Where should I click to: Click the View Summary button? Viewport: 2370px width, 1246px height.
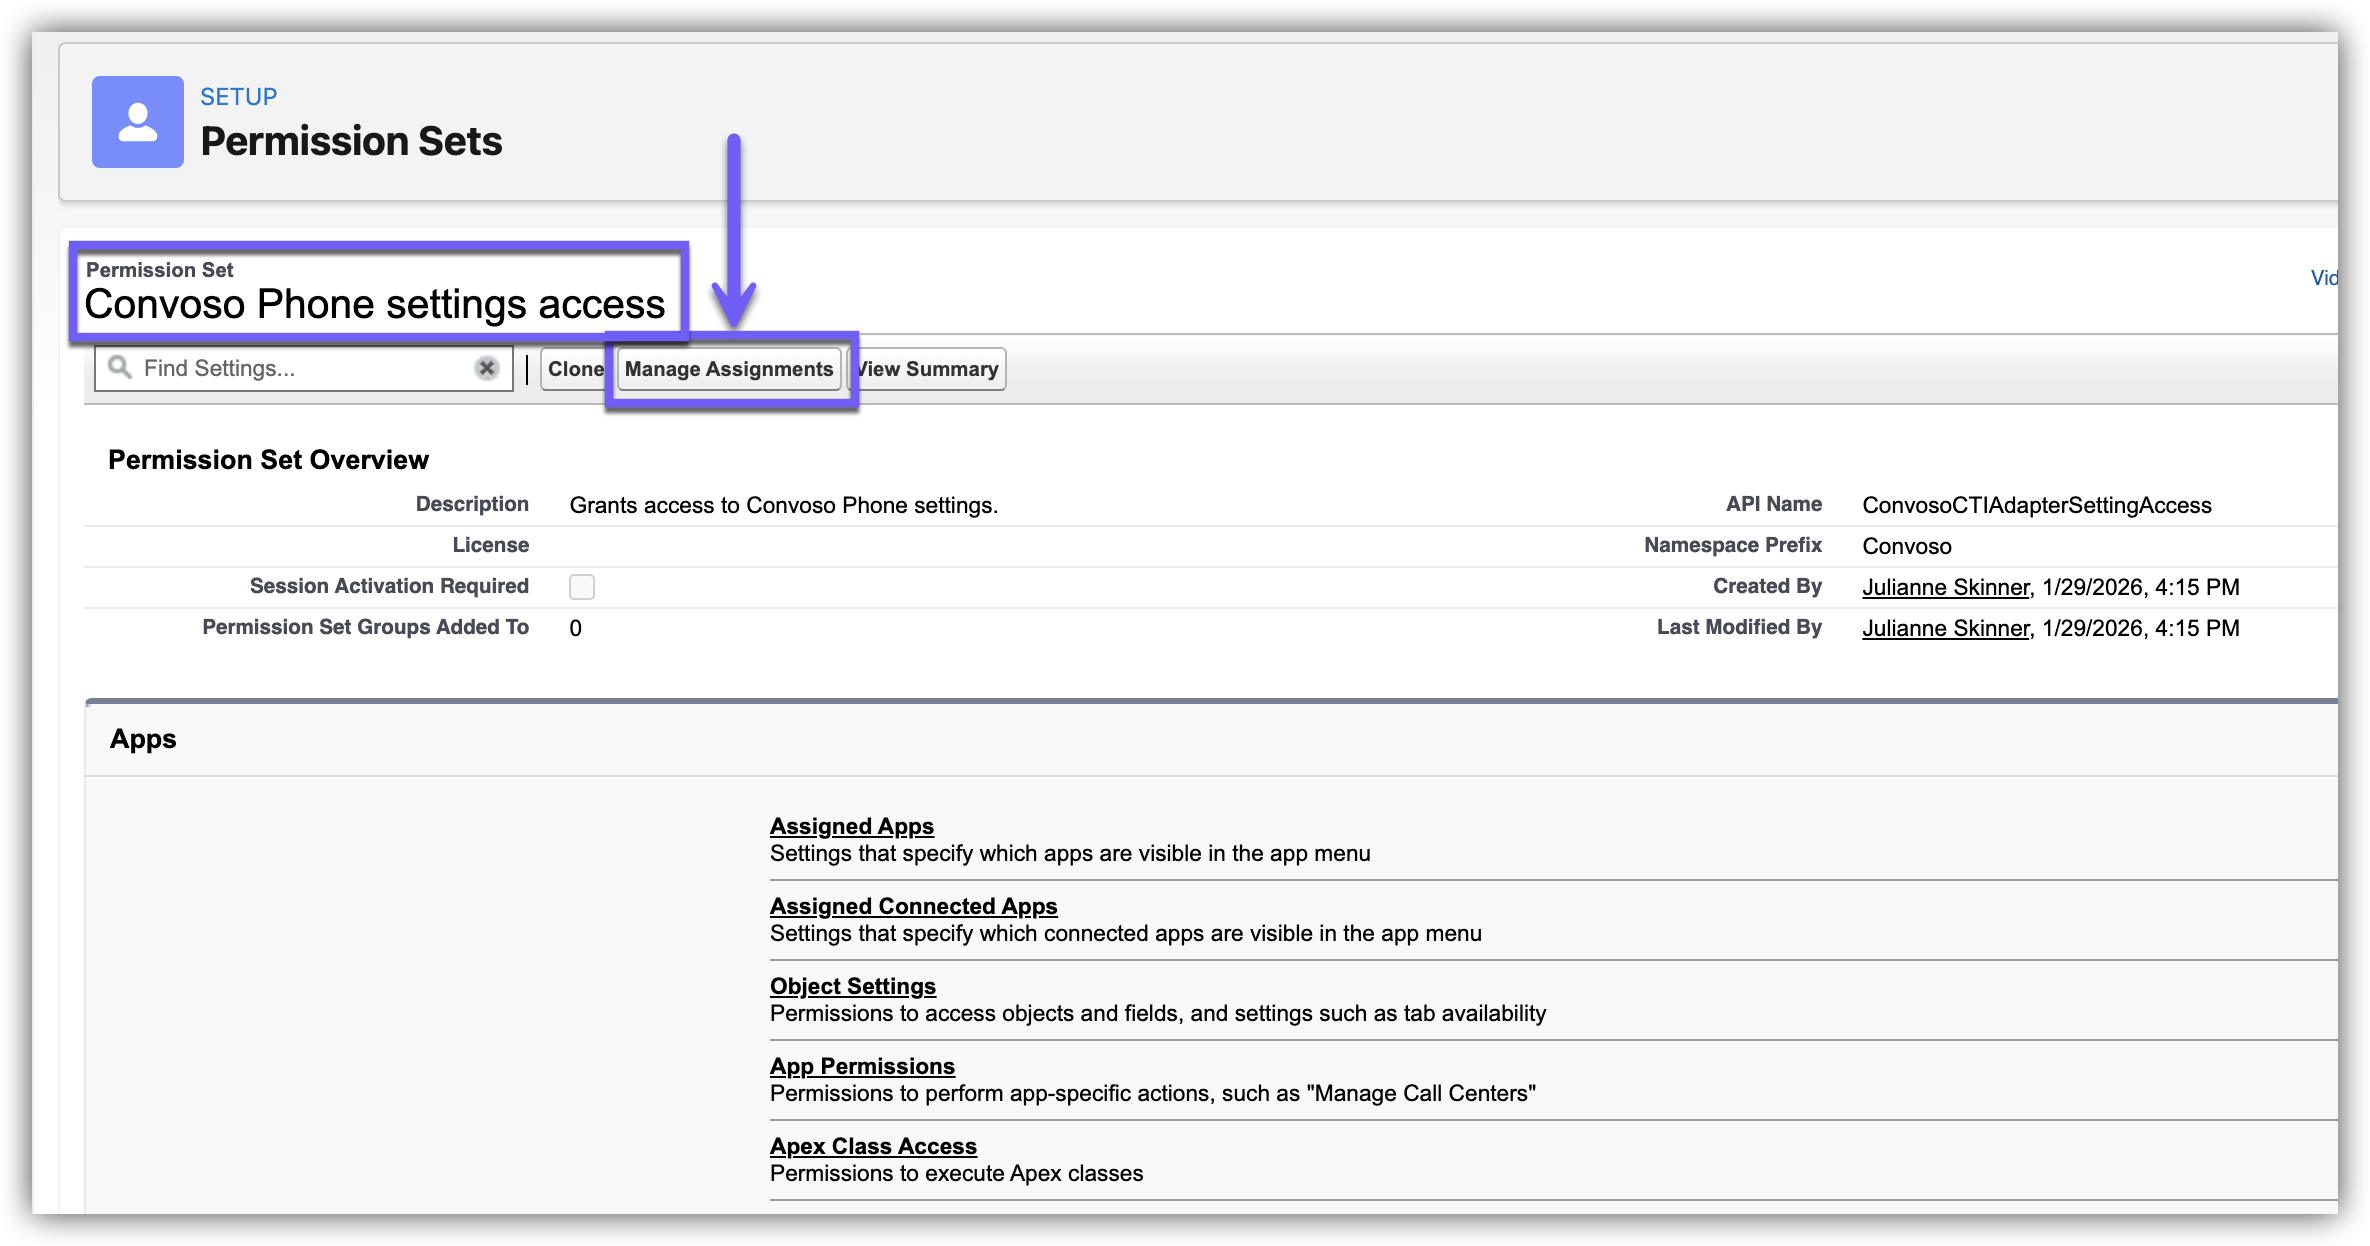[x=930, y=369]
